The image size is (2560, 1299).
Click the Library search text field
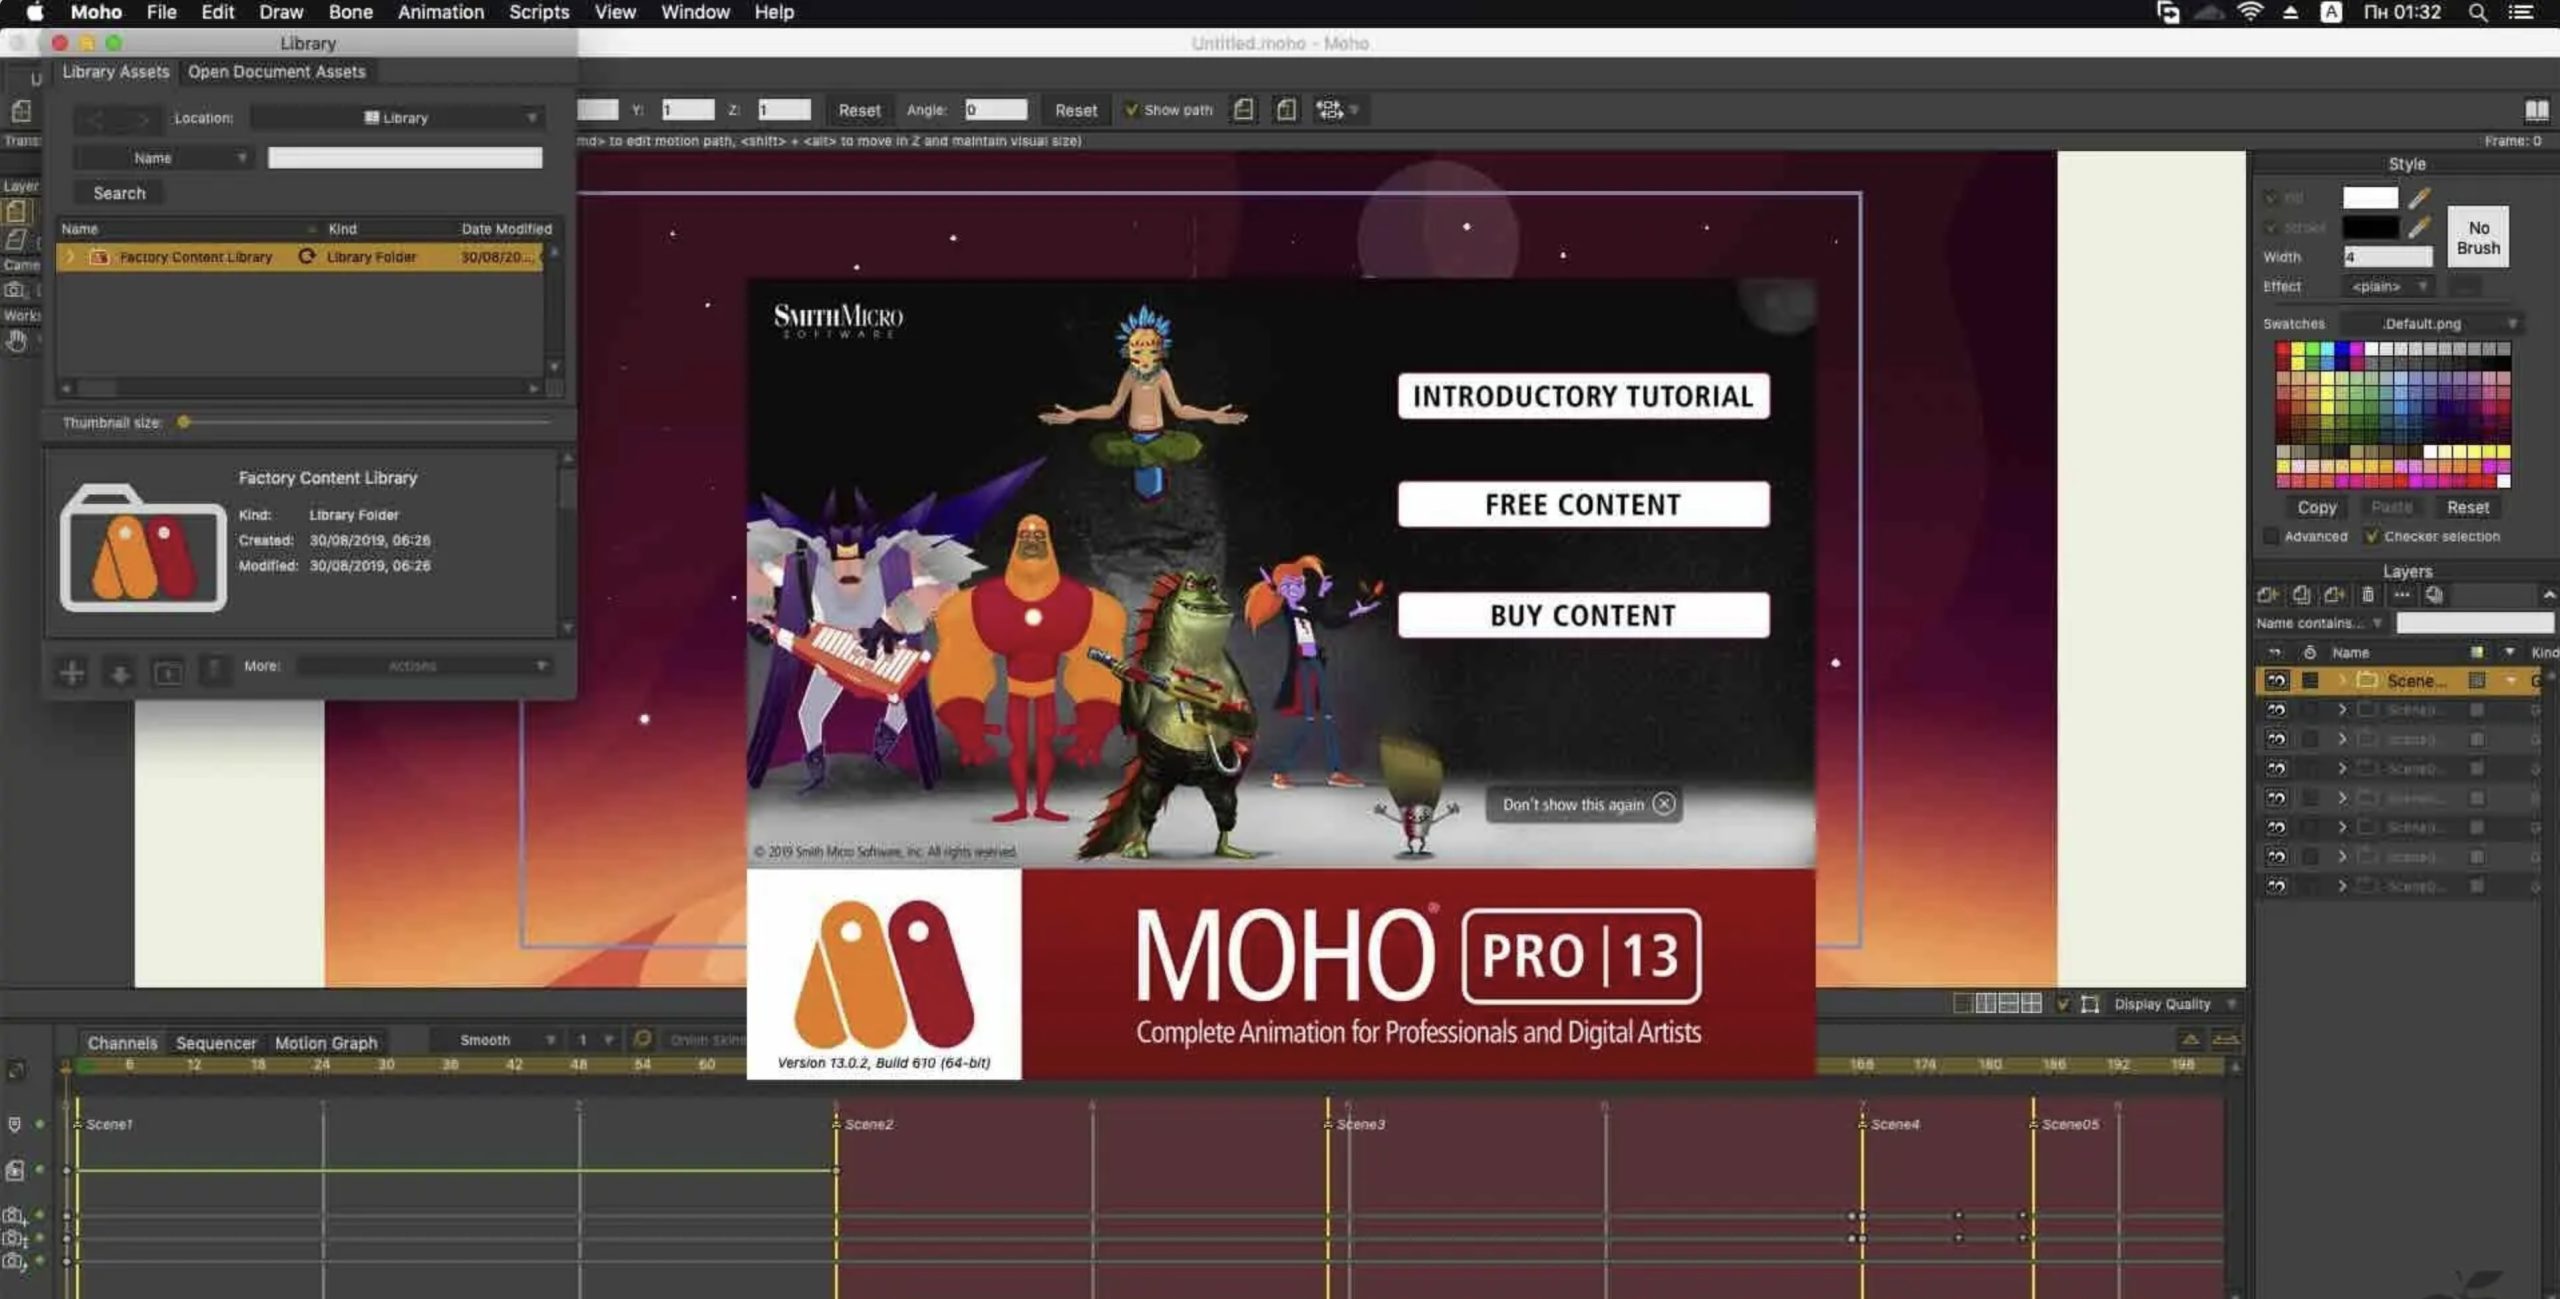point(405,158)
